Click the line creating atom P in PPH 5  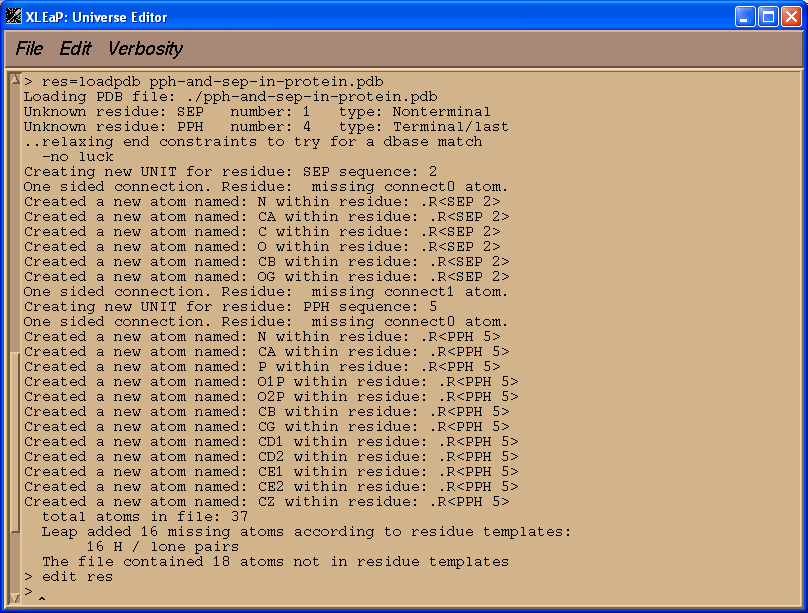pos(262,366)
